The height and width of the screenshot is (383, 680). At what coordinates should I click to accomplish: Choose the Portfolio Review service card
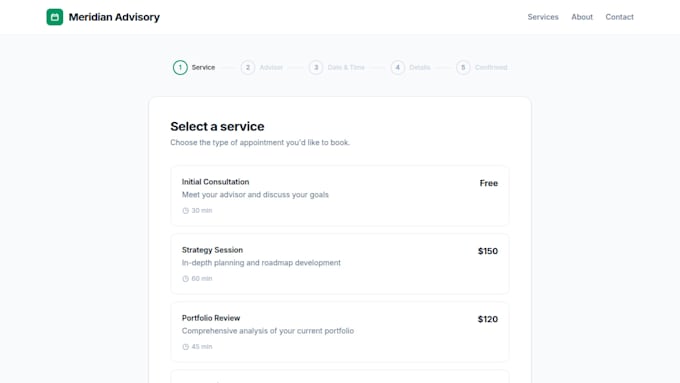coord(340,332)
